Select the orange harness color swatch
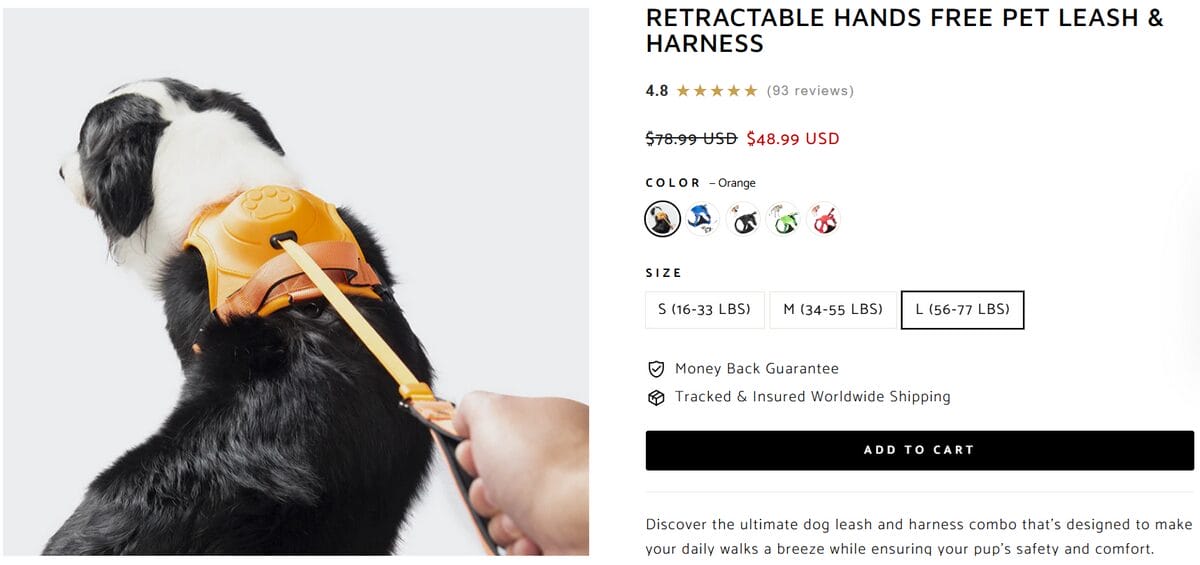This screenshot has height=565, width=1200. (662, 218)
